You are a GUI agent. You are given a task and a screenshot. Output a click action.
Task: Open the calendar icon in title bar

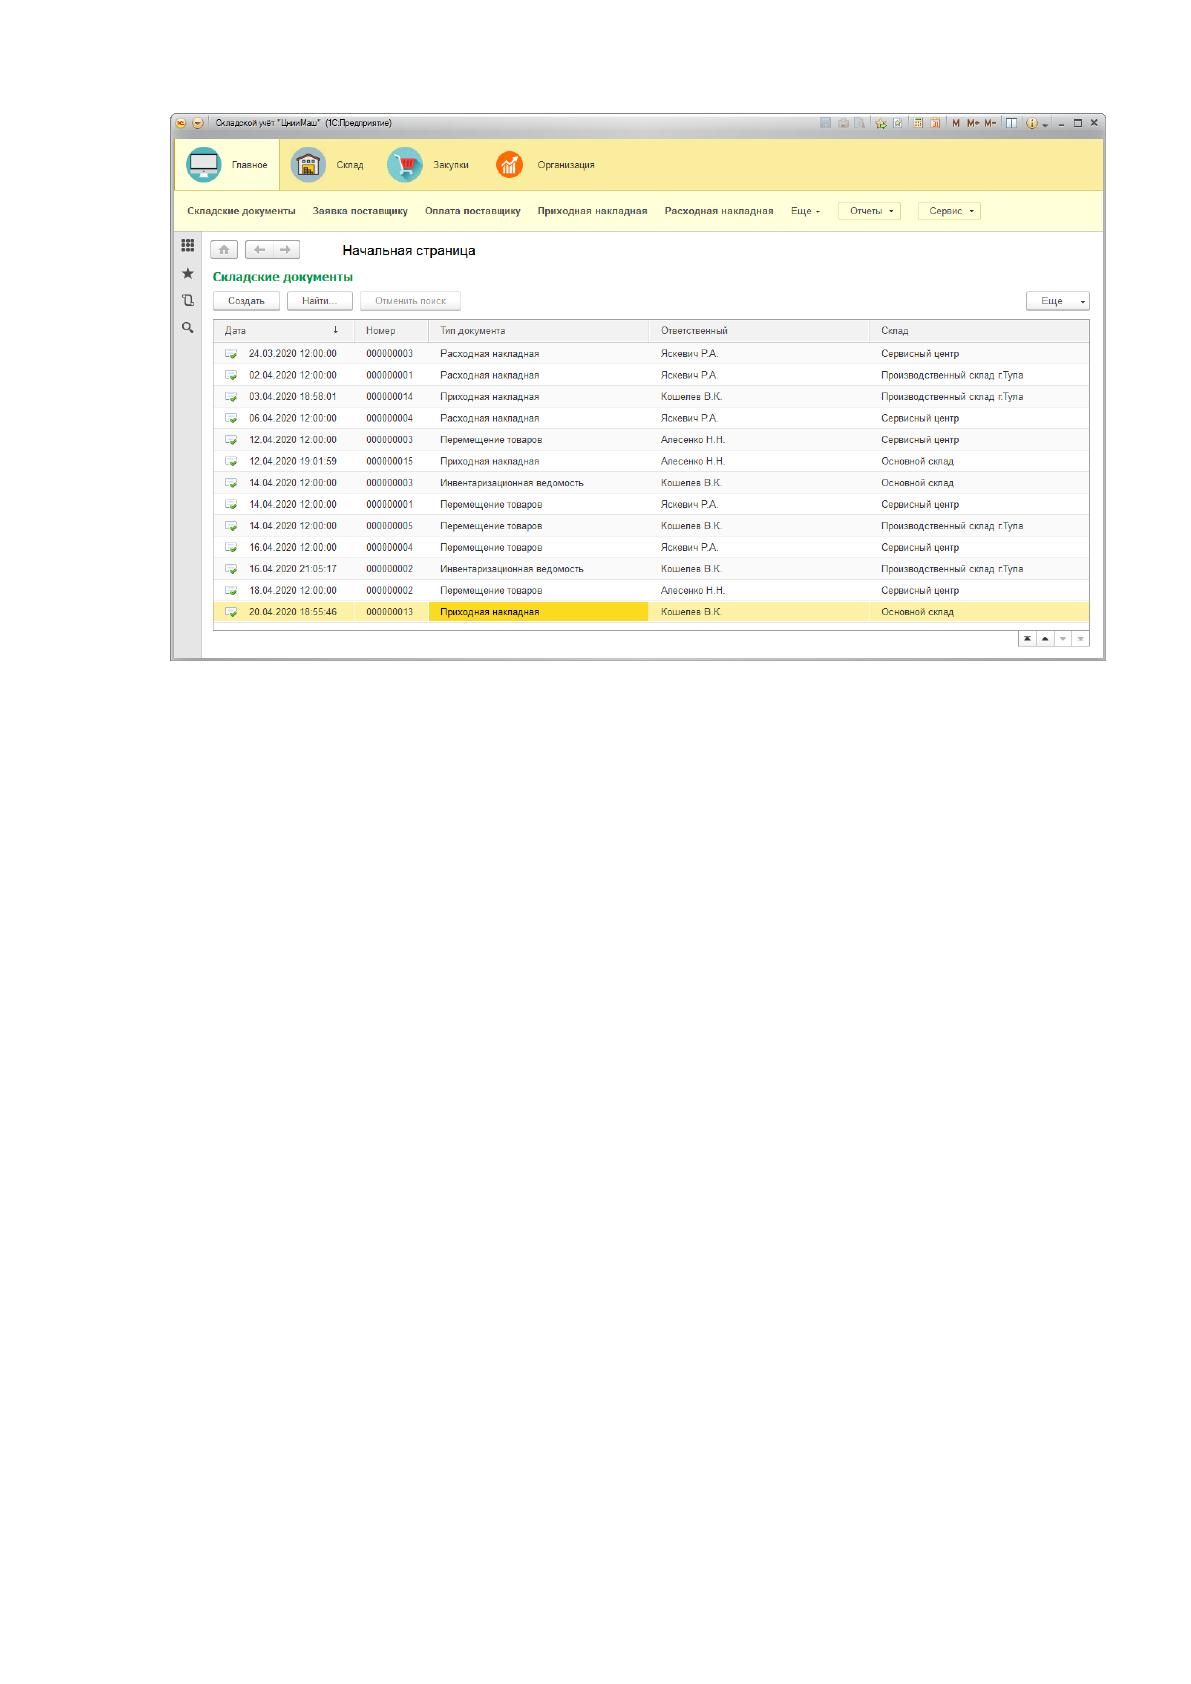point(935,123)
